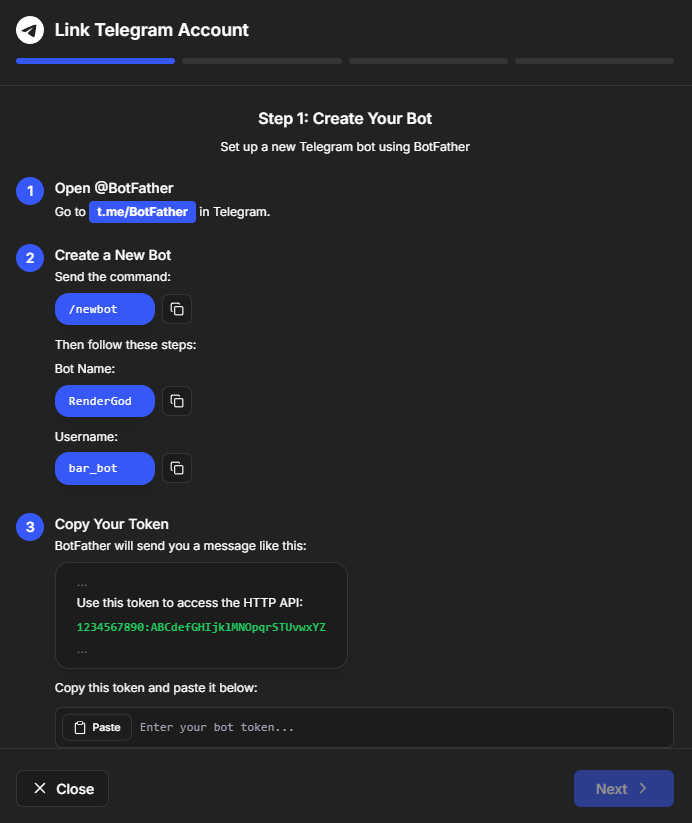692x823 pixels.
Task: Click the copy icon next to /newbot
Action: click(x=177, y=309)
